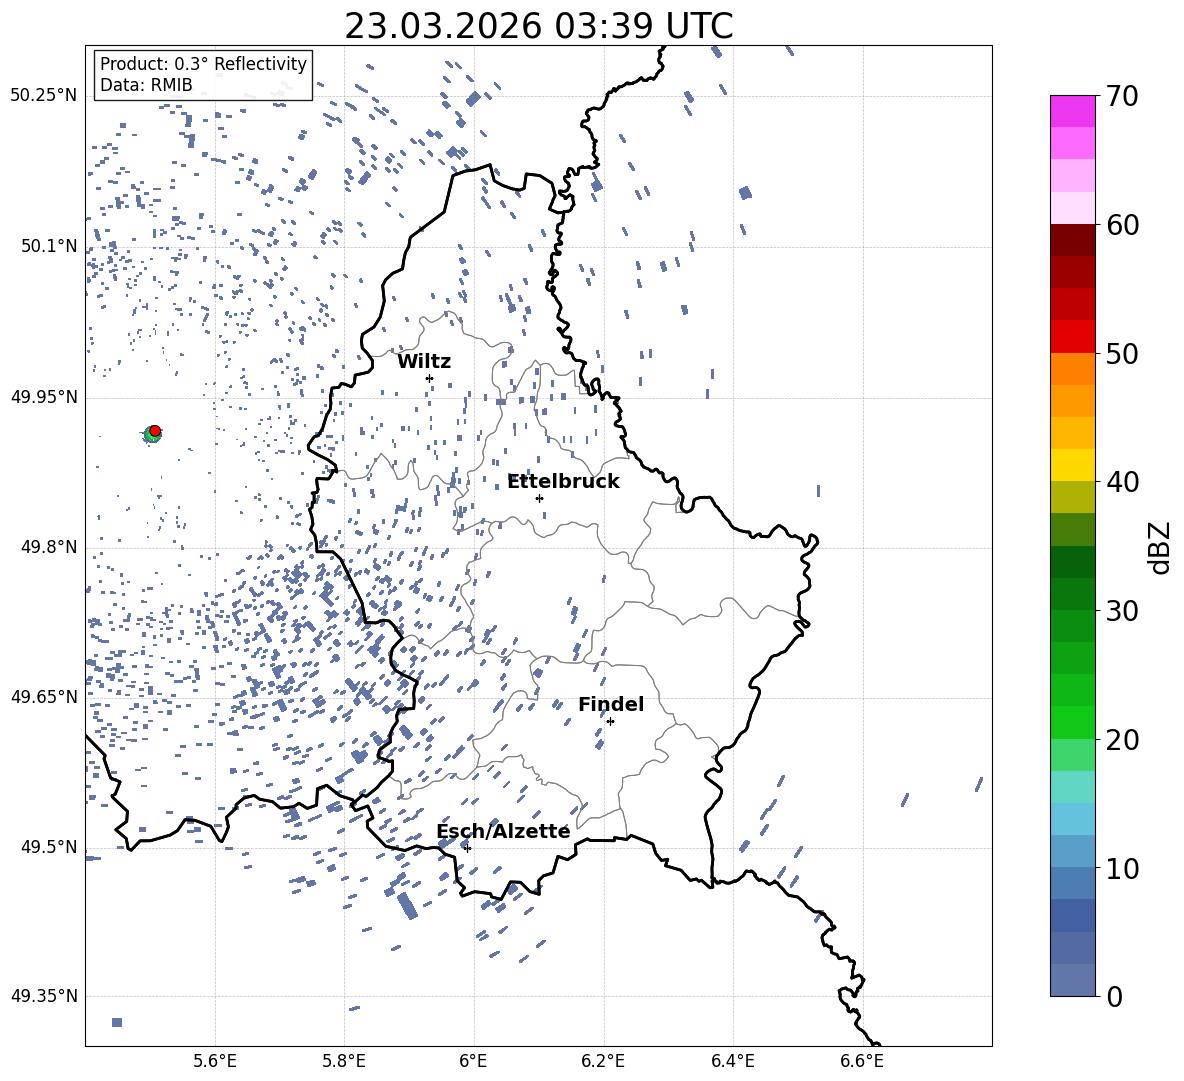Pick the yellow swatch above 40 dBZ
This screenshot has width=1184, height=1081.
coord(1072,465)
